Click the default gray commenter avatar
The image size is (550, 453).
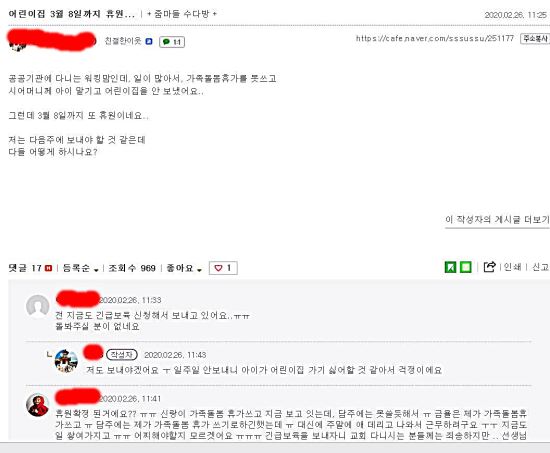(x=38, y=306)
